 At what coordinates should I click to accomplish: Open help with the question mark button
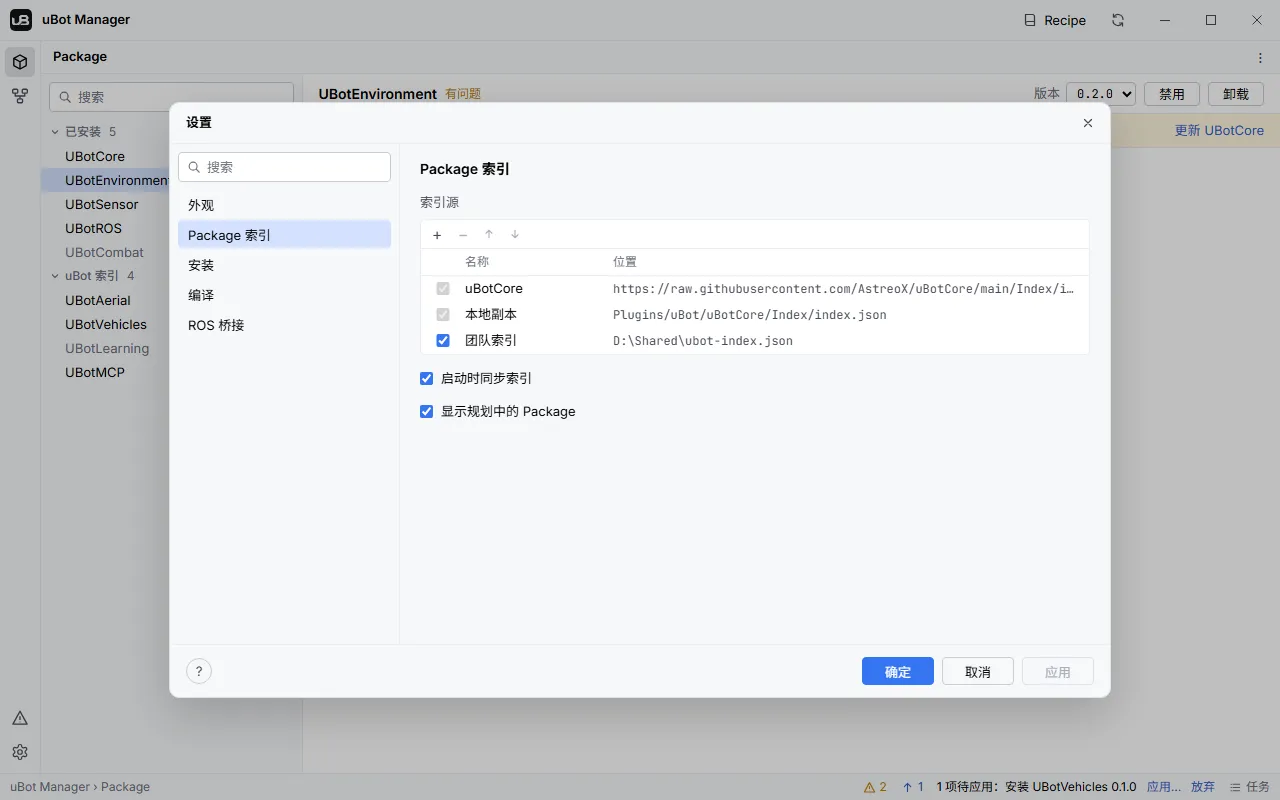[199, 671]
